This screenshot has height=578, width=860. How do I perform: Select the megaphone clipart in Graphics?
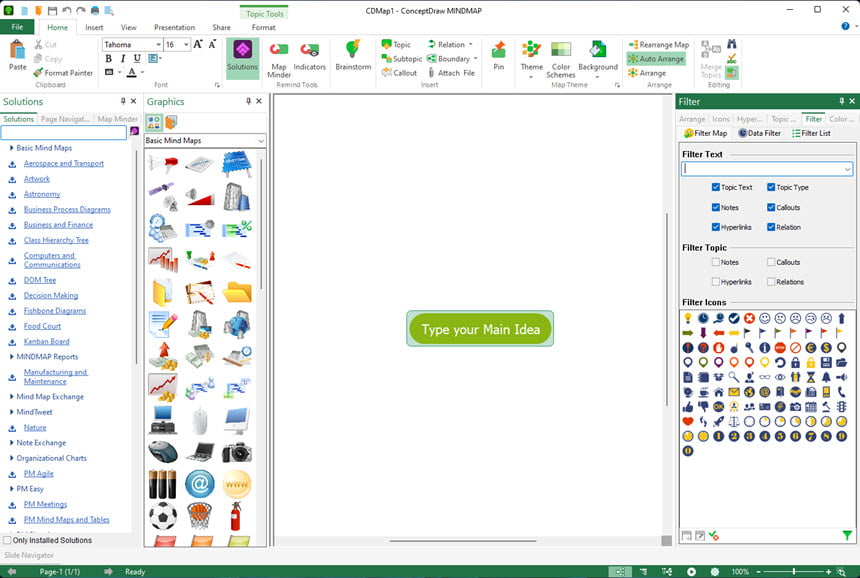tap(163, 163)
